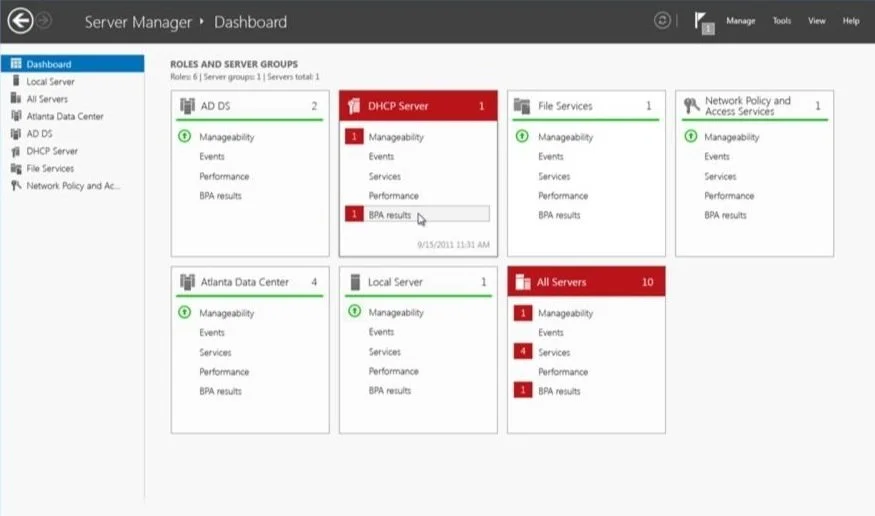Click the Network Policy key icon in the sidebar
Image resolution: width=875 pixels, height=516 pixels.
16,186
